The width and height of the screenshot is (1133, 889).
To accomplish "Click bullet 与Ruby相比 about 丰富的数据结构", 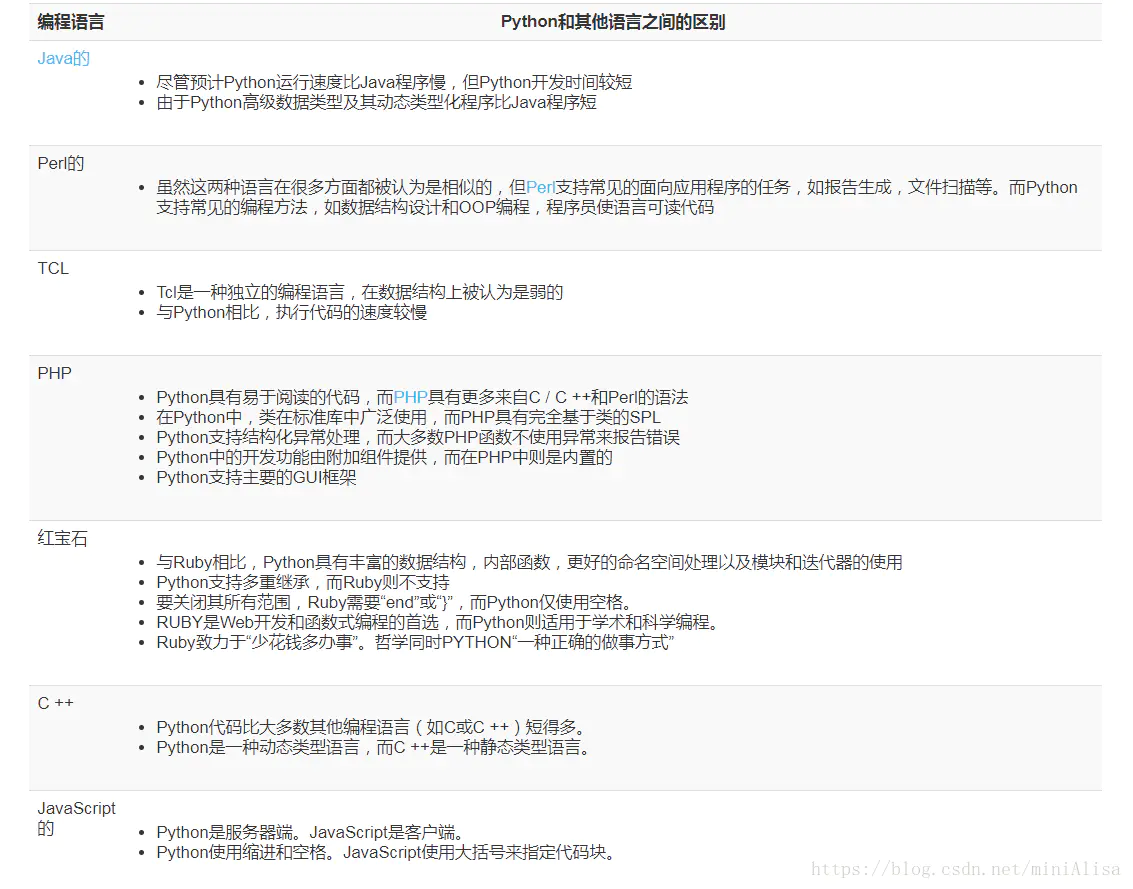I will [x=529, y=562].
